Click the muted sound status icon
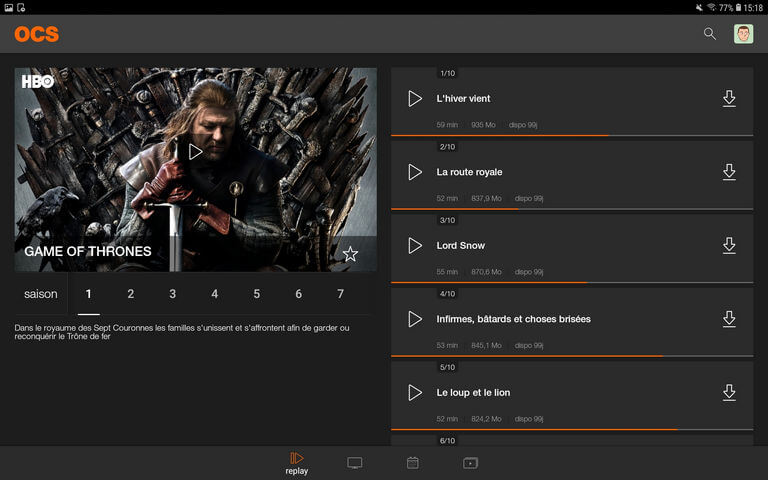This screenshot has height=480, width=768. (x=699, y=7)
